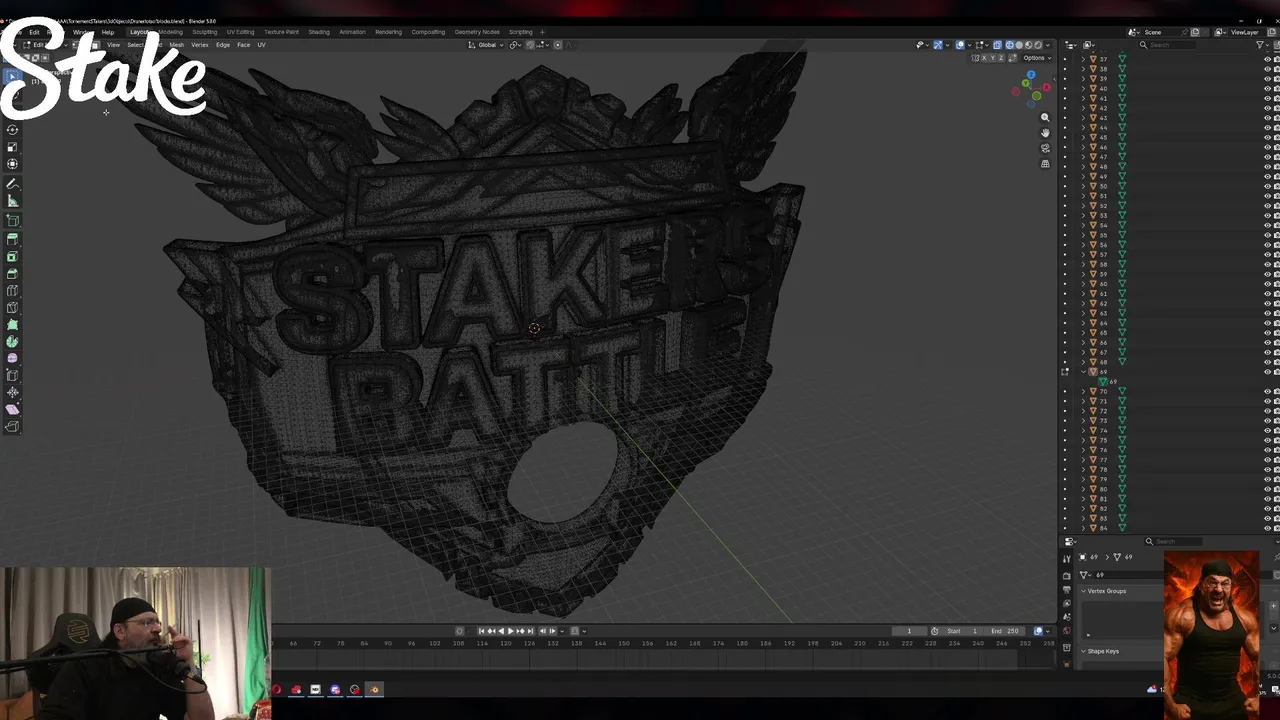Switch to the UV Editing workspace tab
The image size is (1280, 720).
(240, 32)
